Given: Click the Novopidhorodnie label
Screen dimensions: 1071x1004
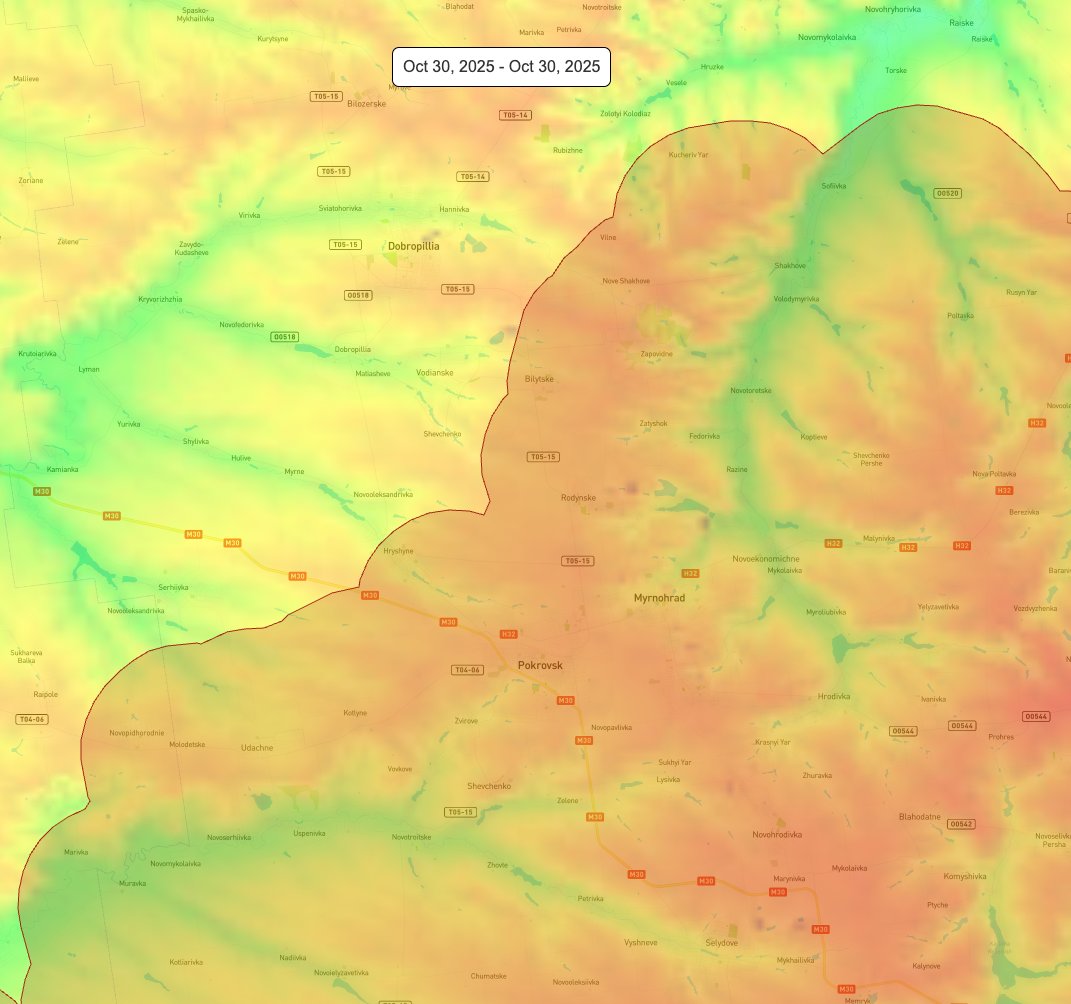Looking at the screenshot, I should pos(137,734).
